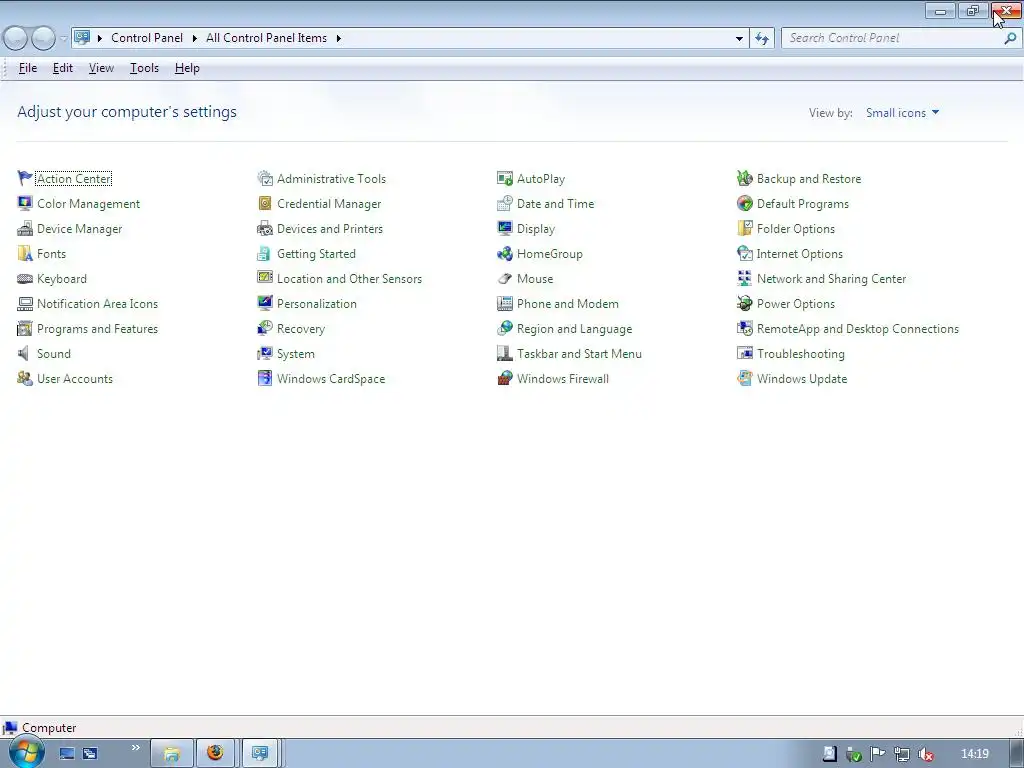This screenshot has height=768, width=1024.
Task: Open Windows Explorer taskbar button
Action: [x=172, y=754]
